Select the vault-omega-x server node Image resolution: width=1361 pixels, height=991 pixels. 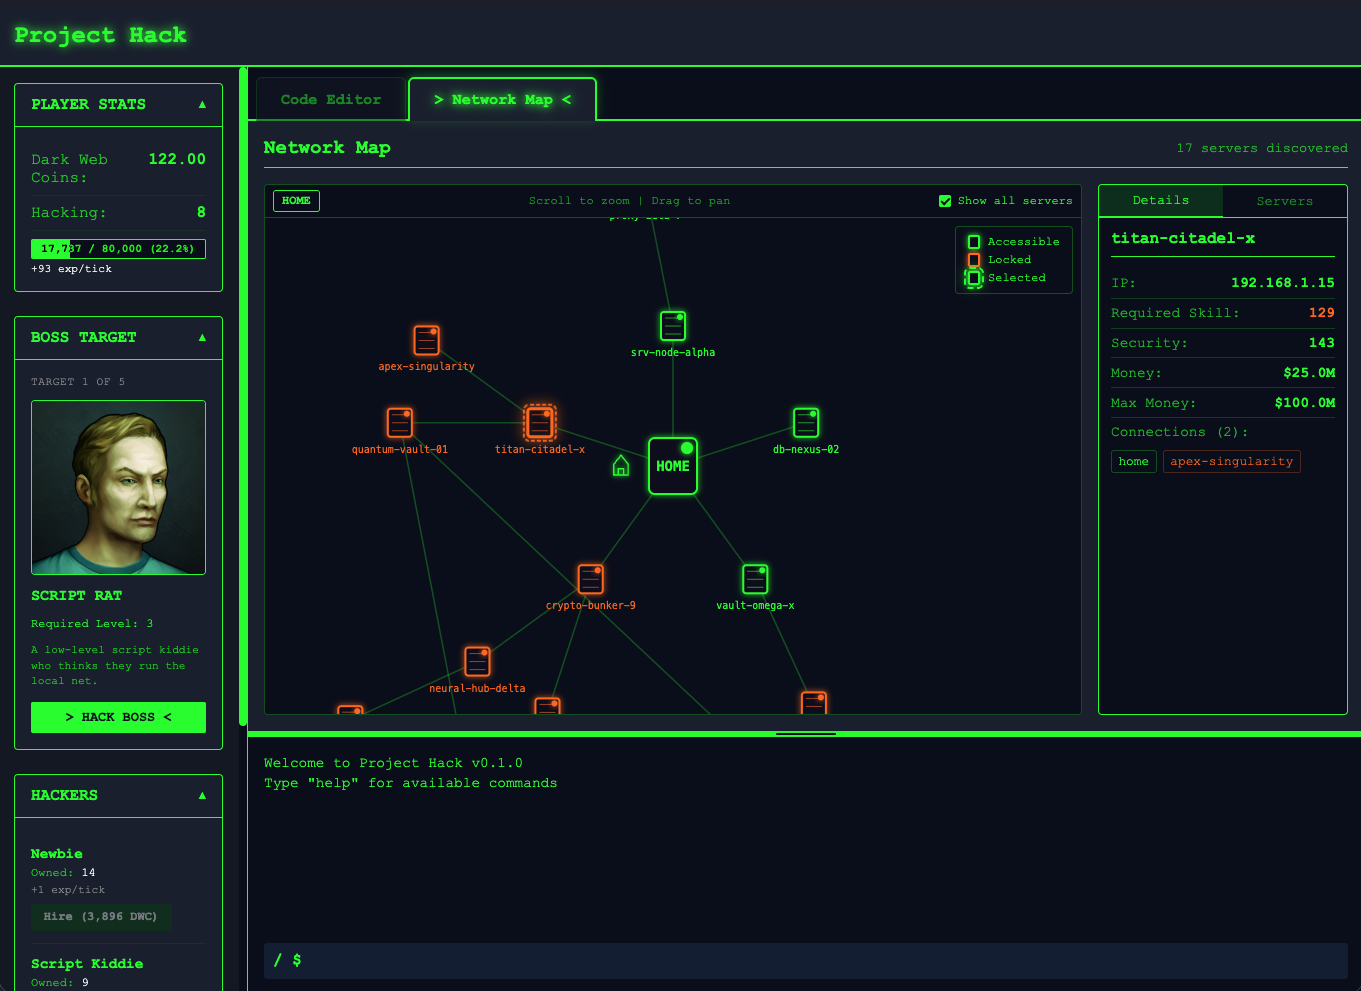[755, 578]
